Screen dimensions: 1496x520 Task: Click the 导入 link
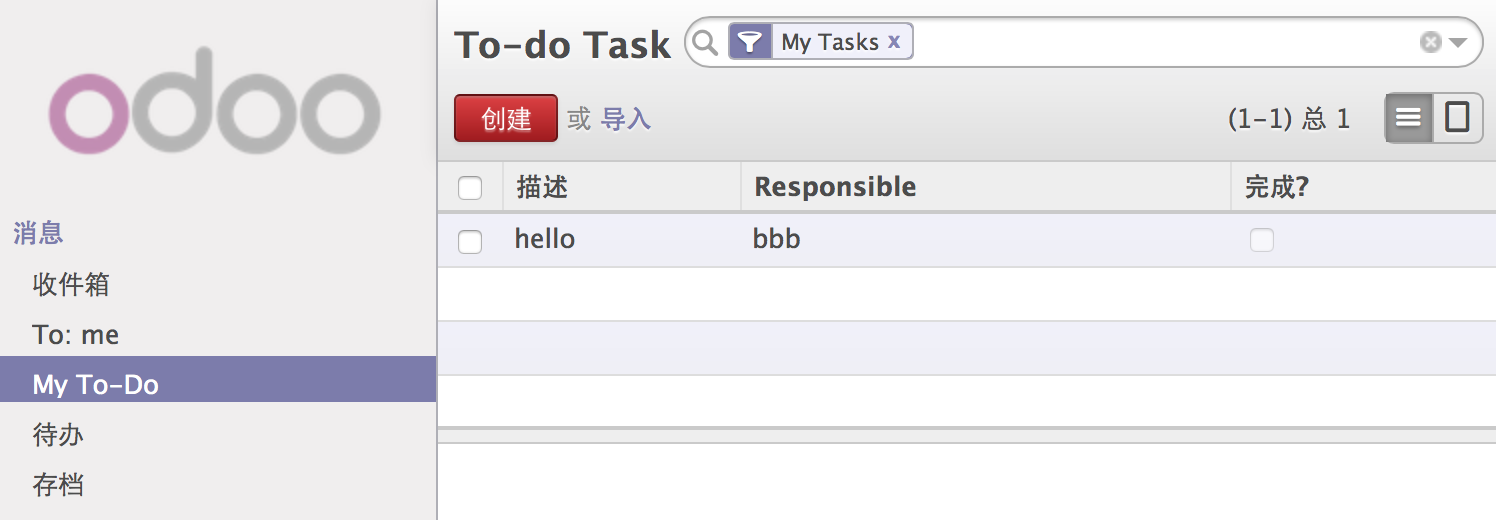tap(626, 120)
